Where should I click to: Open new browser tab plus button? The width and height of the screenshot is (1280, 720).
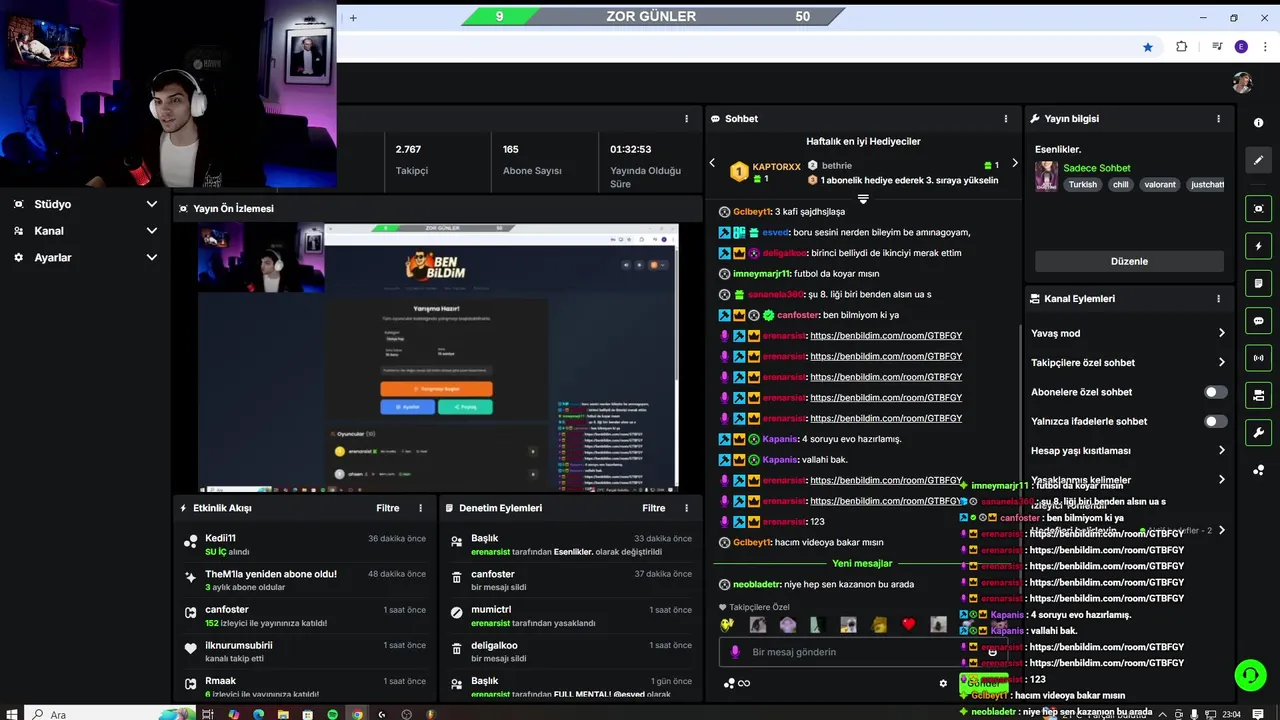353,17
